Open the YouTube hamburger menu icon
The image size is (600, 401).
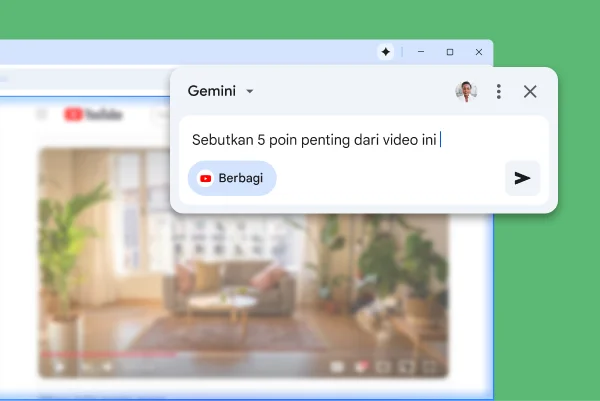coord(41,114)
